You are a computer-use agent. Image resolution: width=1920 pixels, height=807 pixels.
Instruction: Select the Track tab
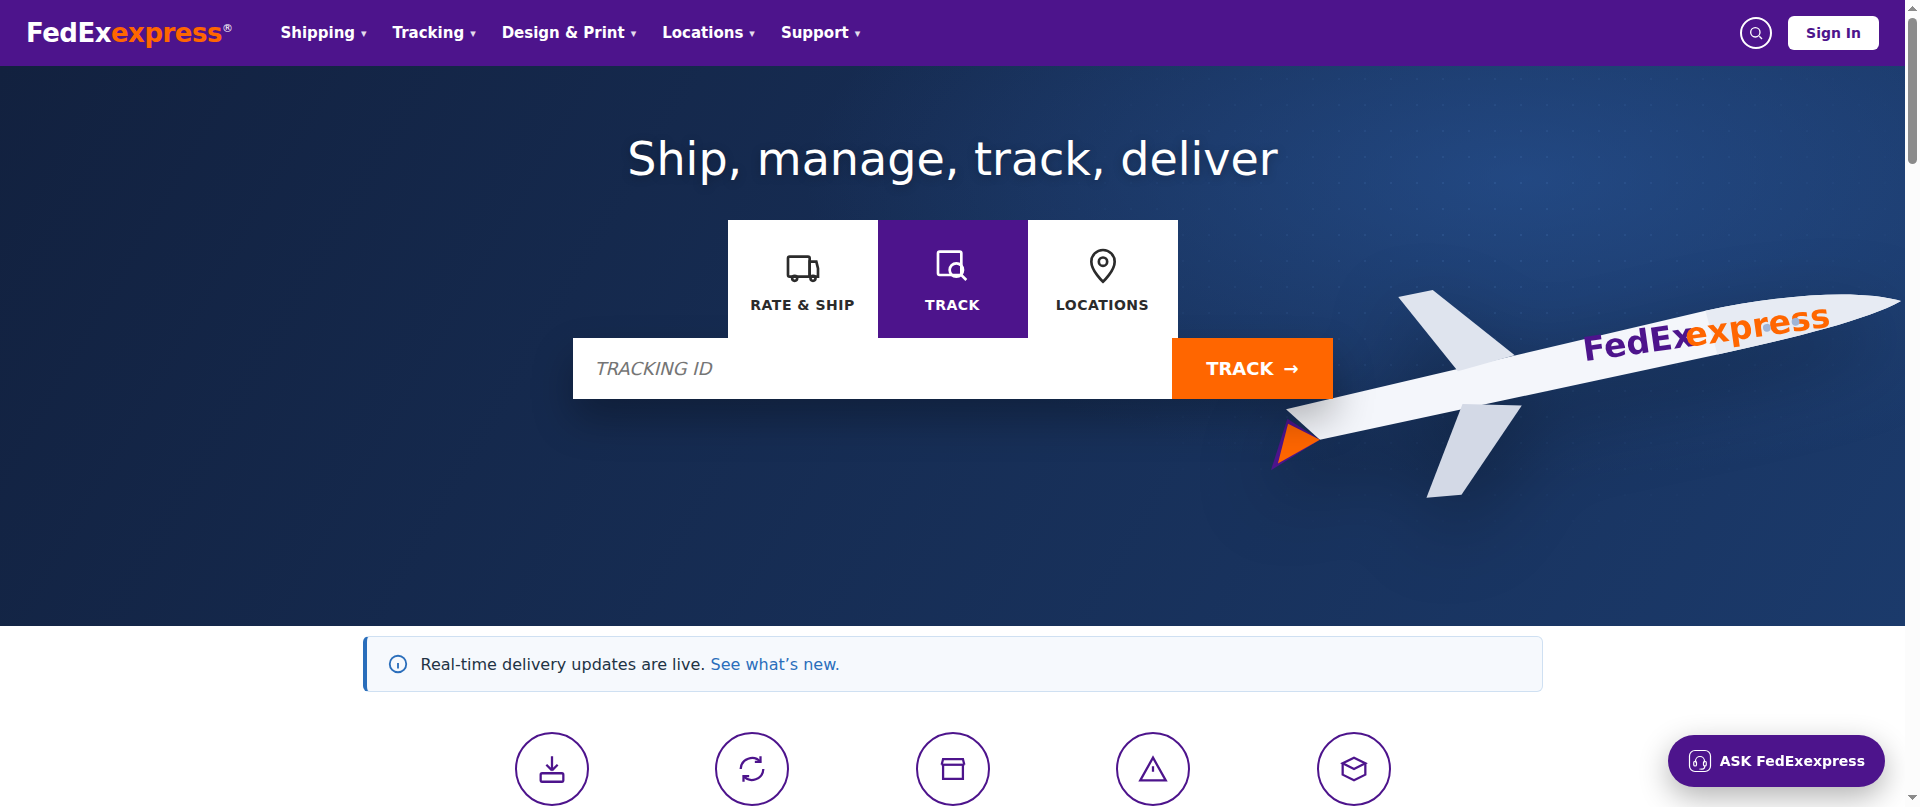click(953, 279)
